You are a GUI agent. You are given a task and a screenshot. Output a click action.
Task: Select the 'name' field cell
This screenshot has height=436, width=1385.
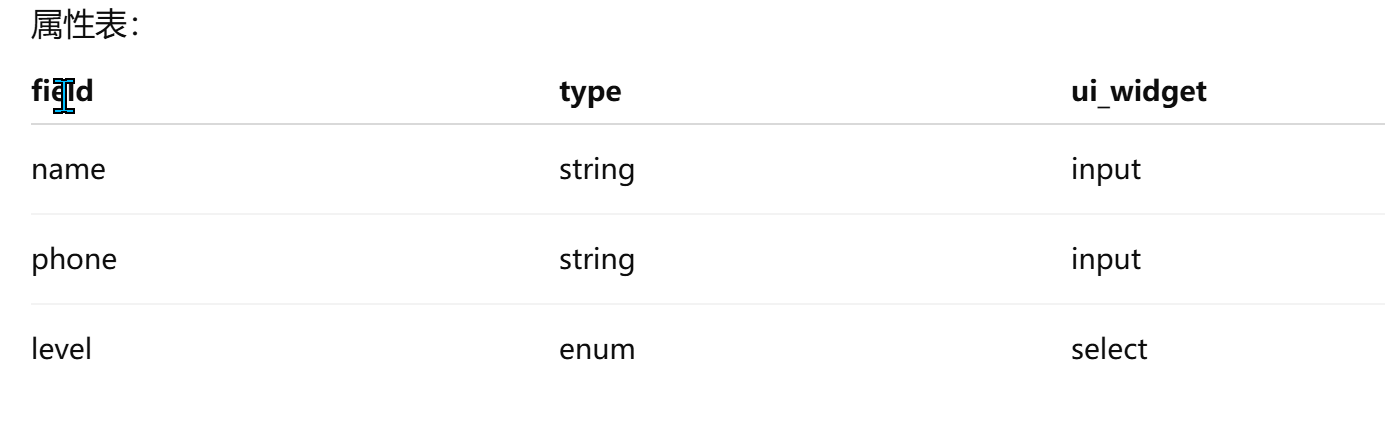69,170
